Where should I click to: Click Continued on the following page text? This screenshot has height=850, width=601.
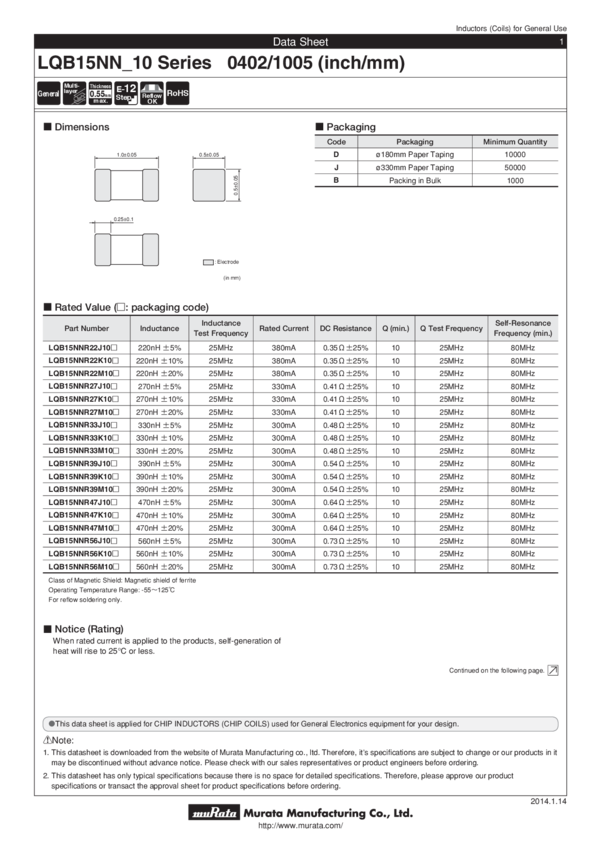tap(496, 671)
